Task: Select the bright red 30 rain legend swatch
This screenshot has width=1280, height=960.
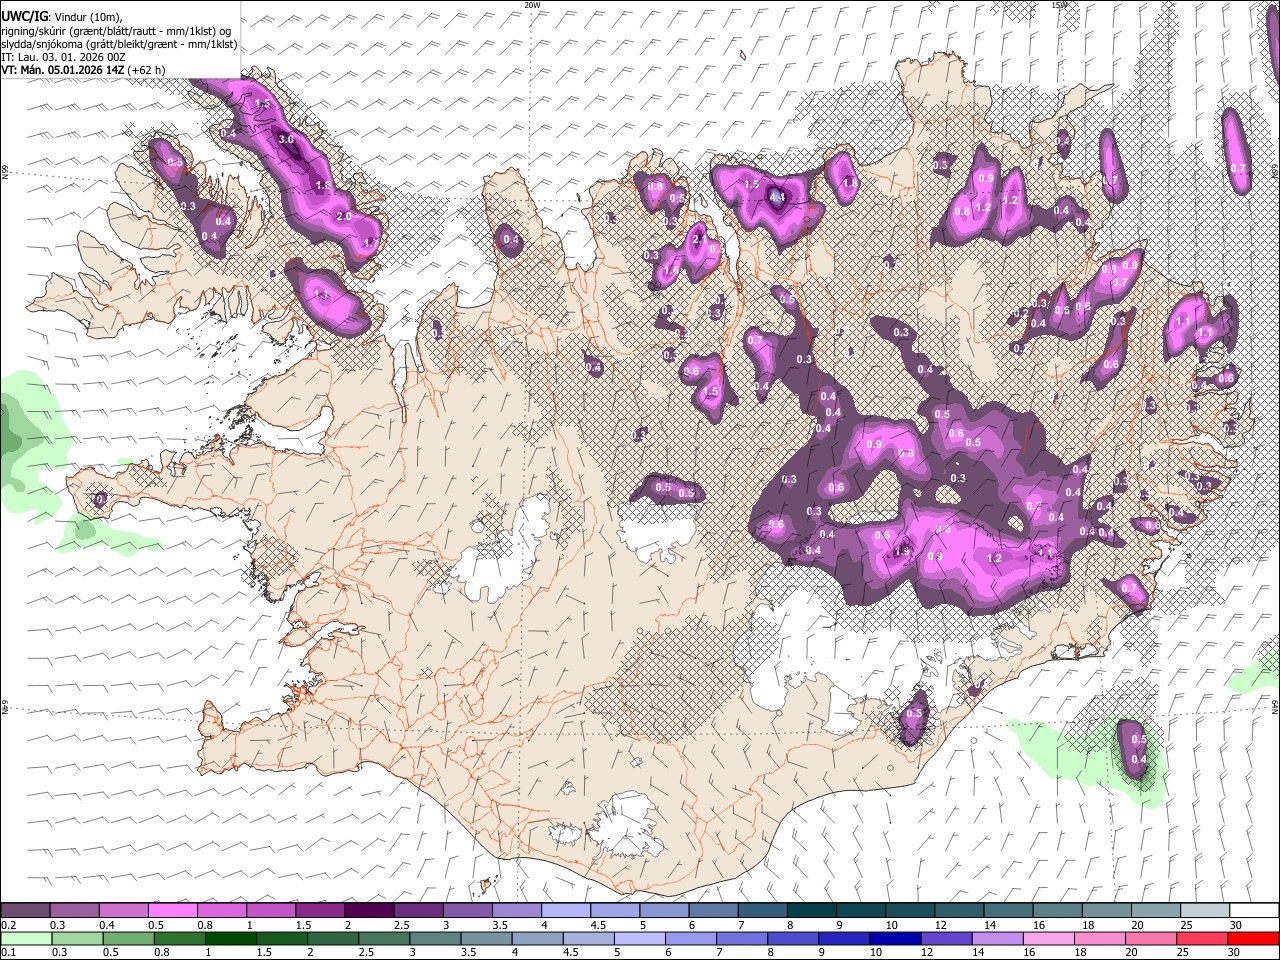Action: [1254, 939]
